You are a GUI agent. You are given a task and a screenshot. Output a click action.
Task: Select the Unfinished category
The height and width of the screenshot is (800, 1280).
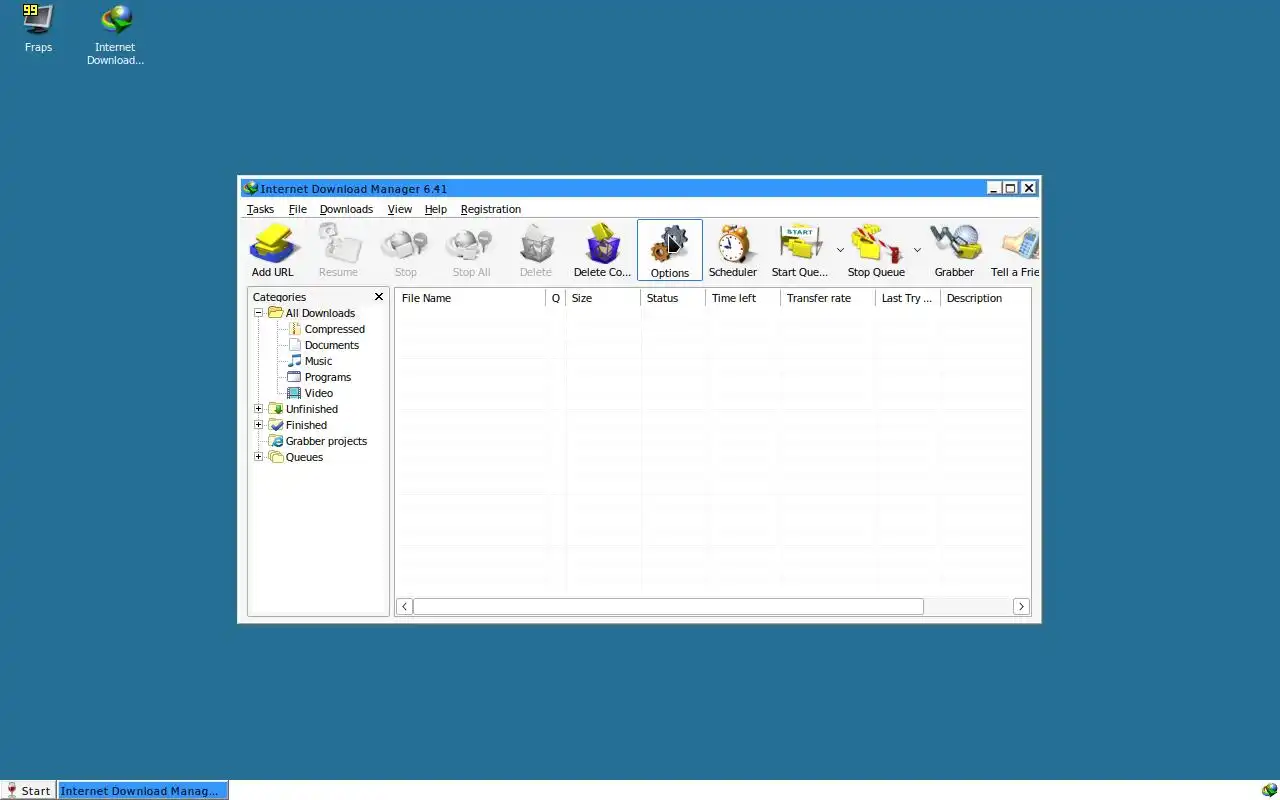[x=303, y=409]
